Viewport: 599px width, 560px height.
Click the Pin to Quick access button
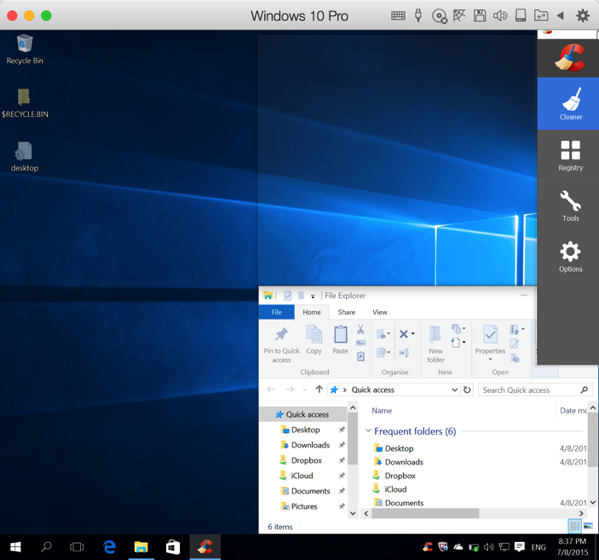coord(282,344)
